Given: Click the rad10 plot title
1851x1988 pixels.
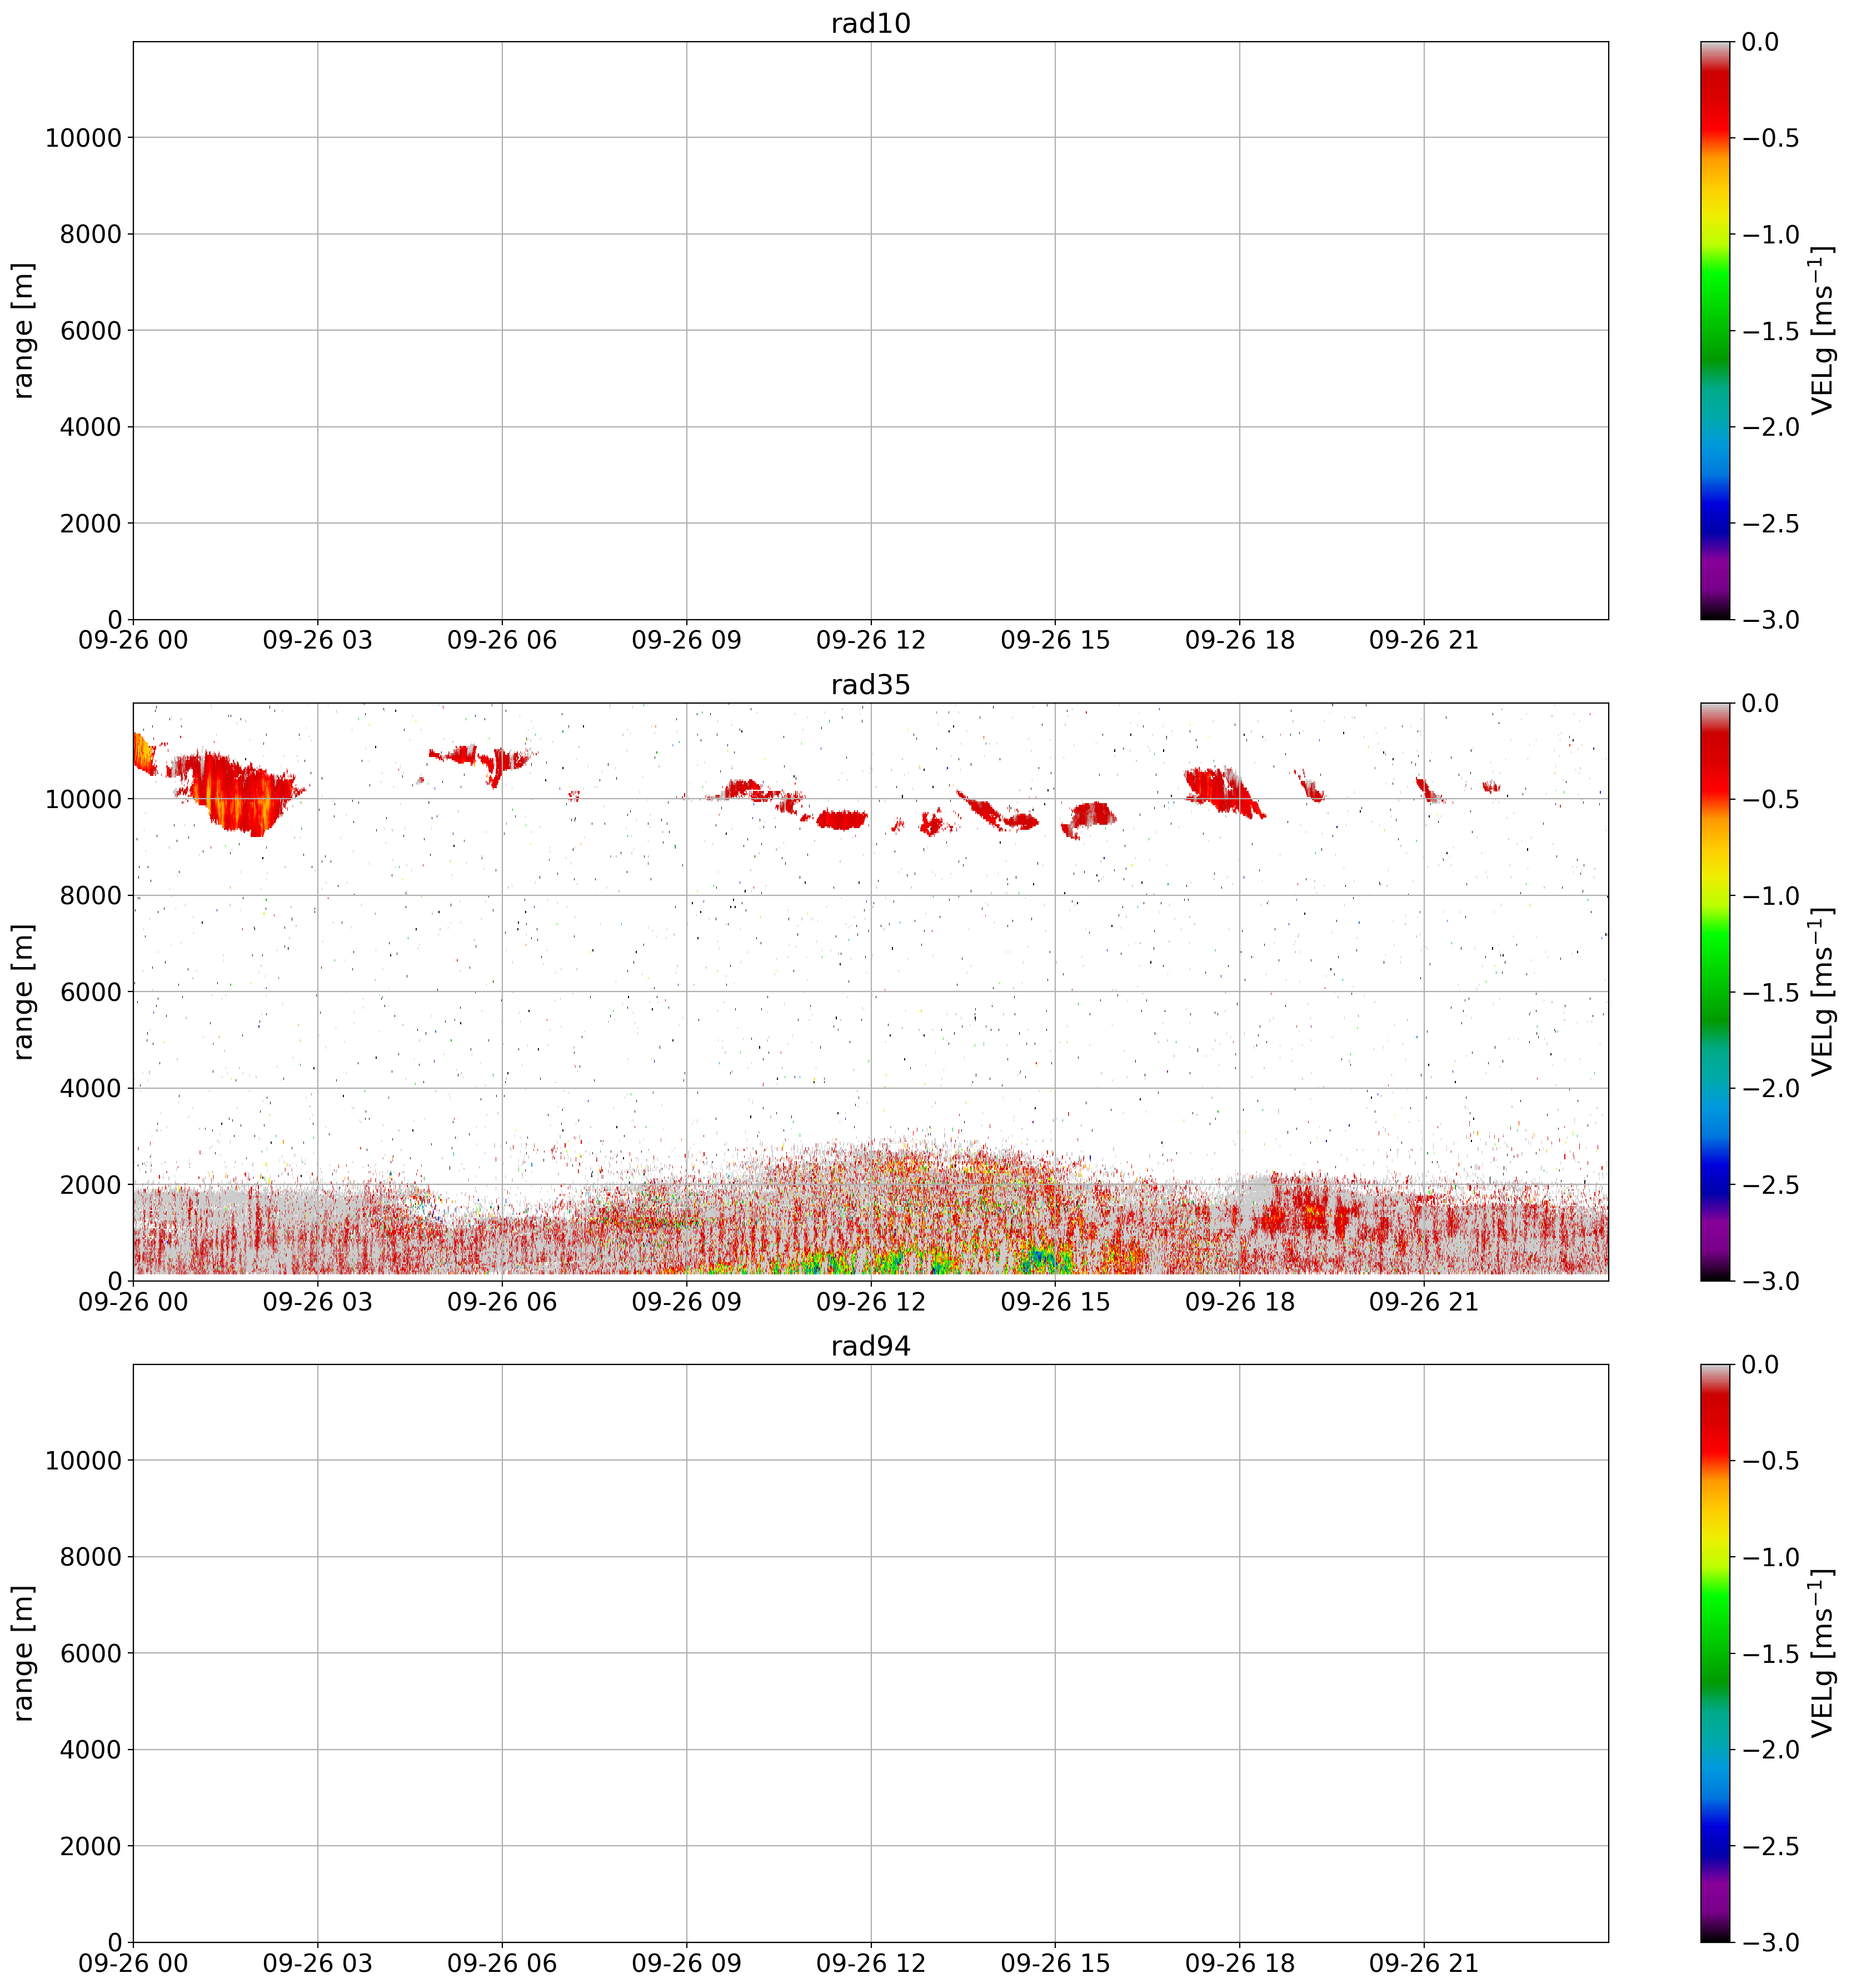Looking at the screenshot, I should click(870, 23).
